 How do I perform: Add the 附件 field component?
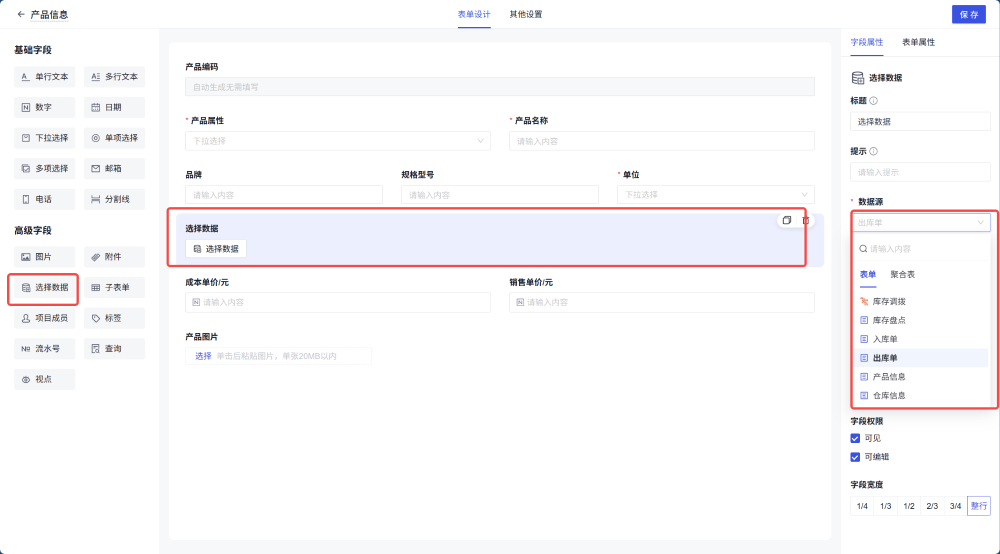(x=114, y=257)
